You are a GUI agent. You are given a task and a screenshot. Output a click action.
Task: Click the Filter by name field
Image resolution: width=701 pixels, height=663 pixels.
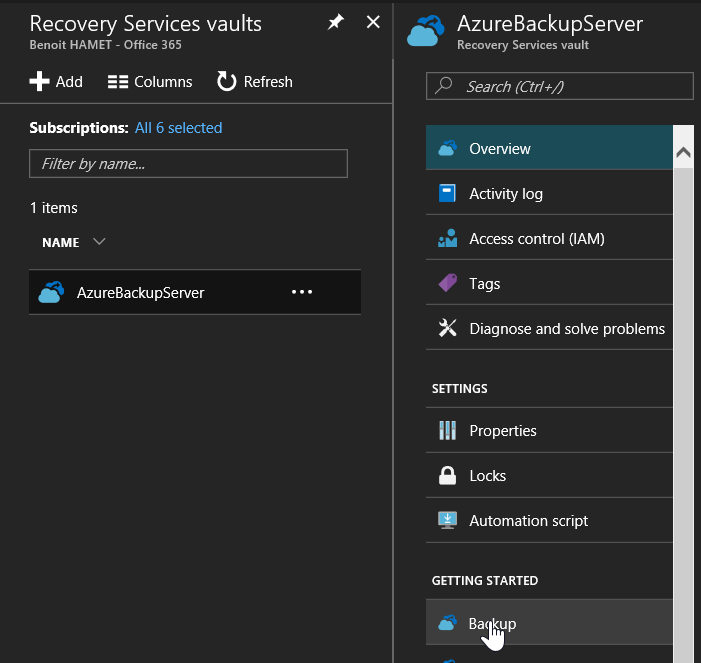(188, 163)
